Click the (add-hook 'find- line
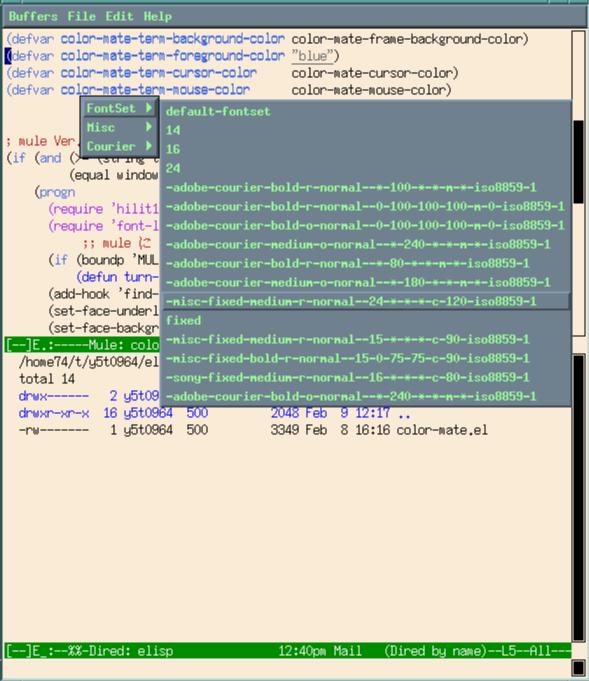Screen dimensions: 589x681 click(103, 294)
